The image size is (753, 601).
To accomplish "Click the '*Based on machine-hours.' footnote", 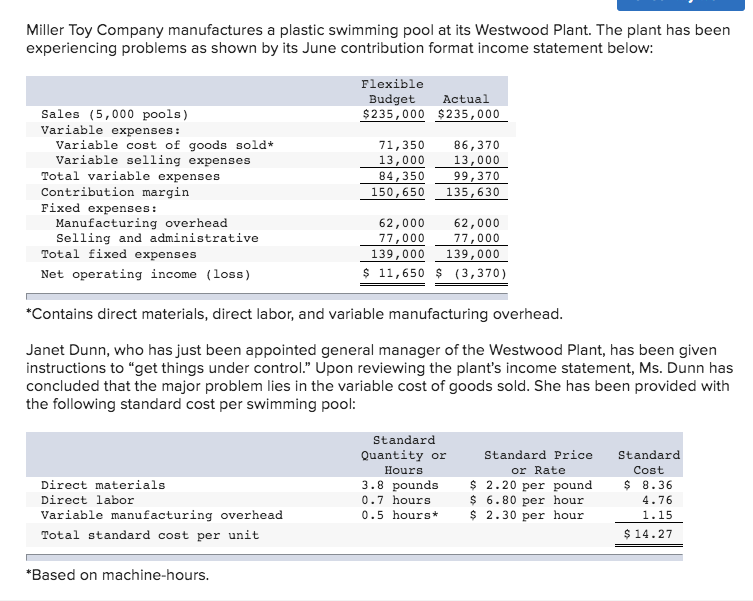I will 118,575.
